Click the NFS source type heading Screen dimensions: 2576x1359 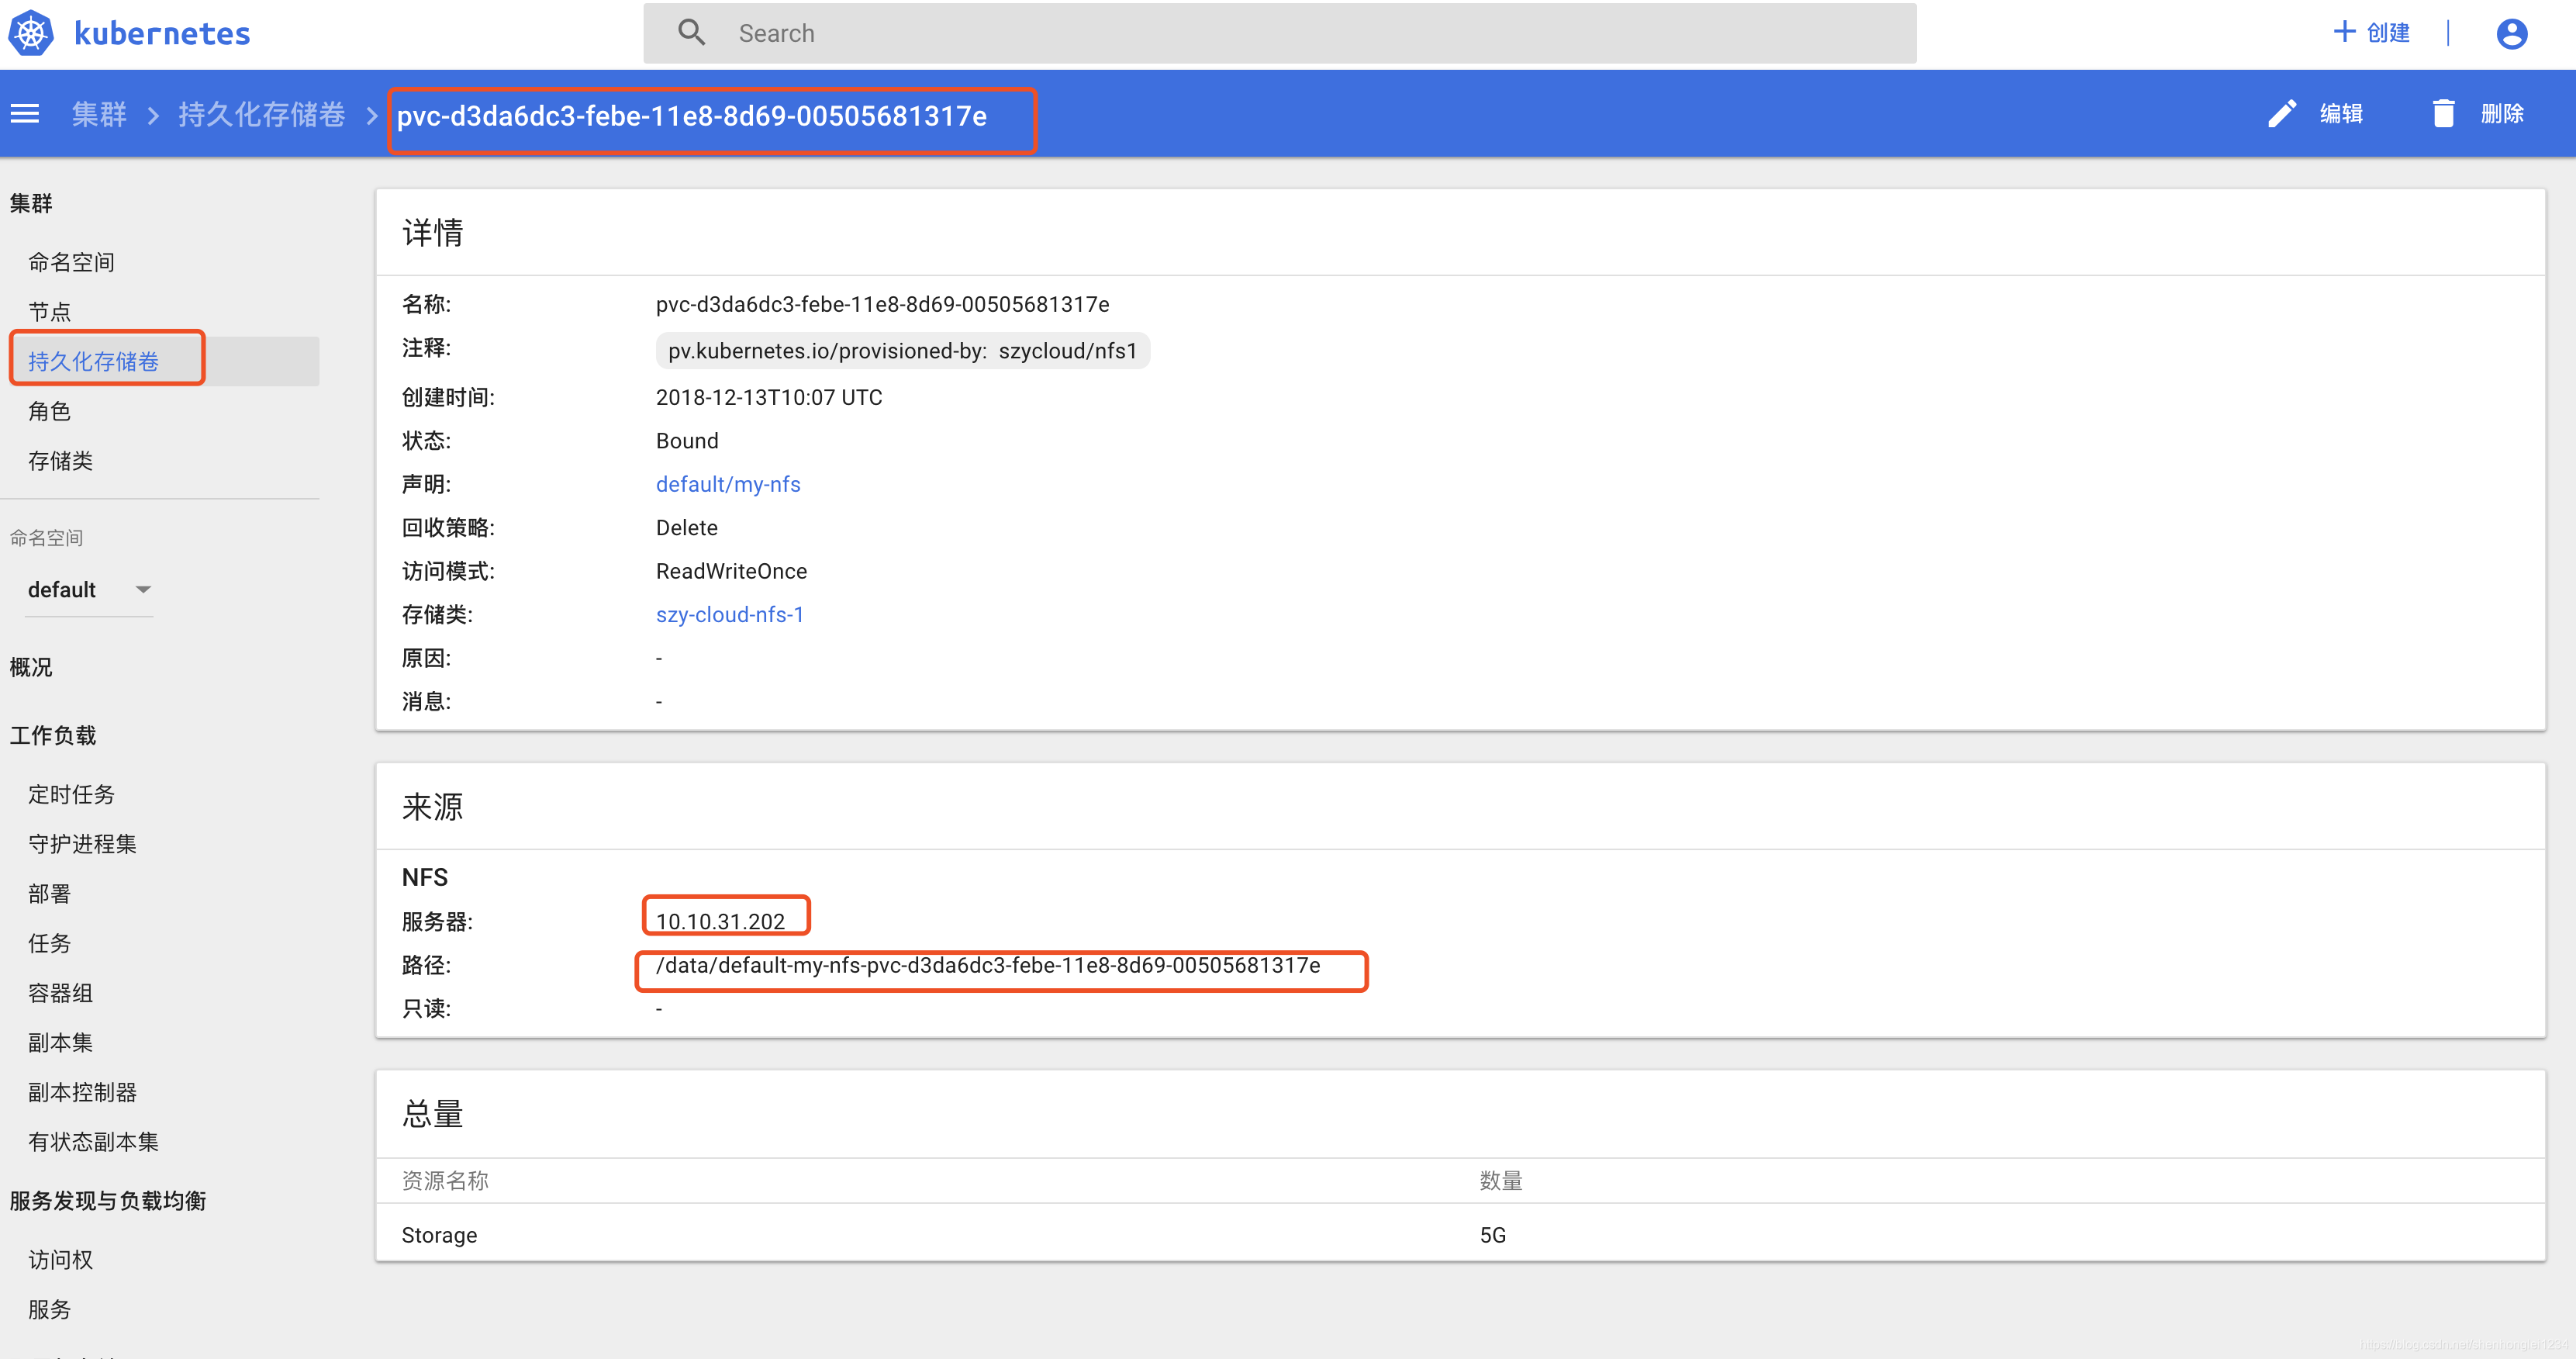coord(425,877)
